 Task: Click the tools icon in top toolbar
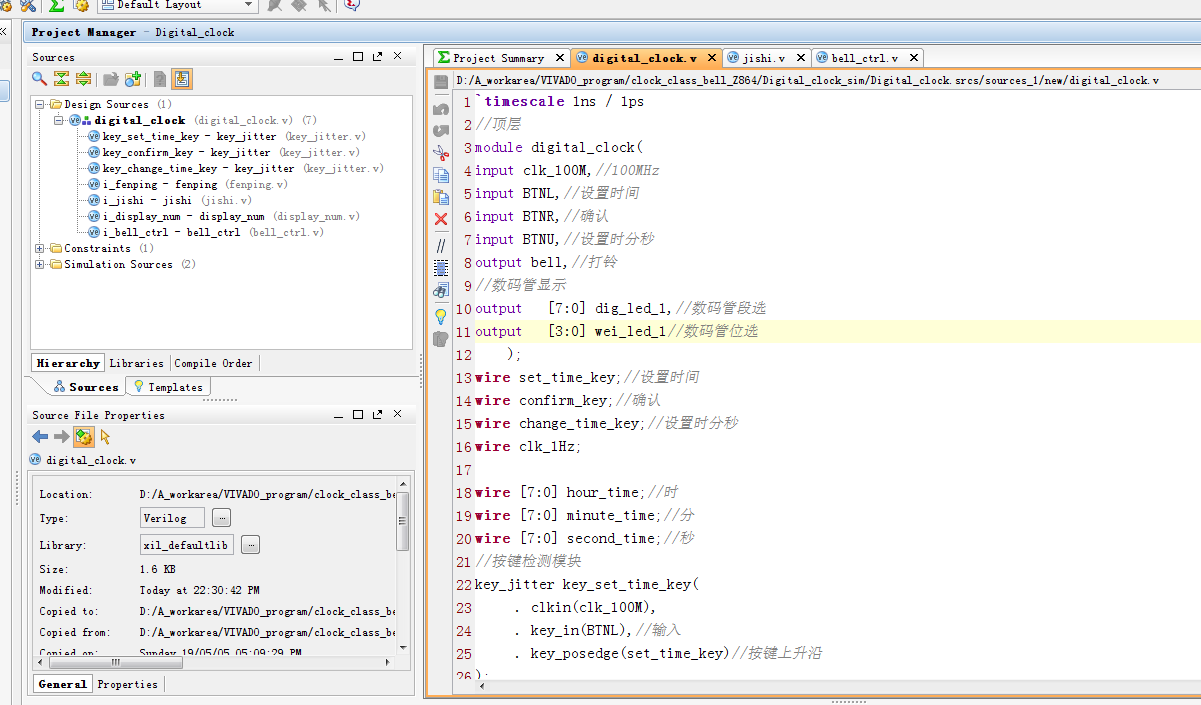(28, 5)
